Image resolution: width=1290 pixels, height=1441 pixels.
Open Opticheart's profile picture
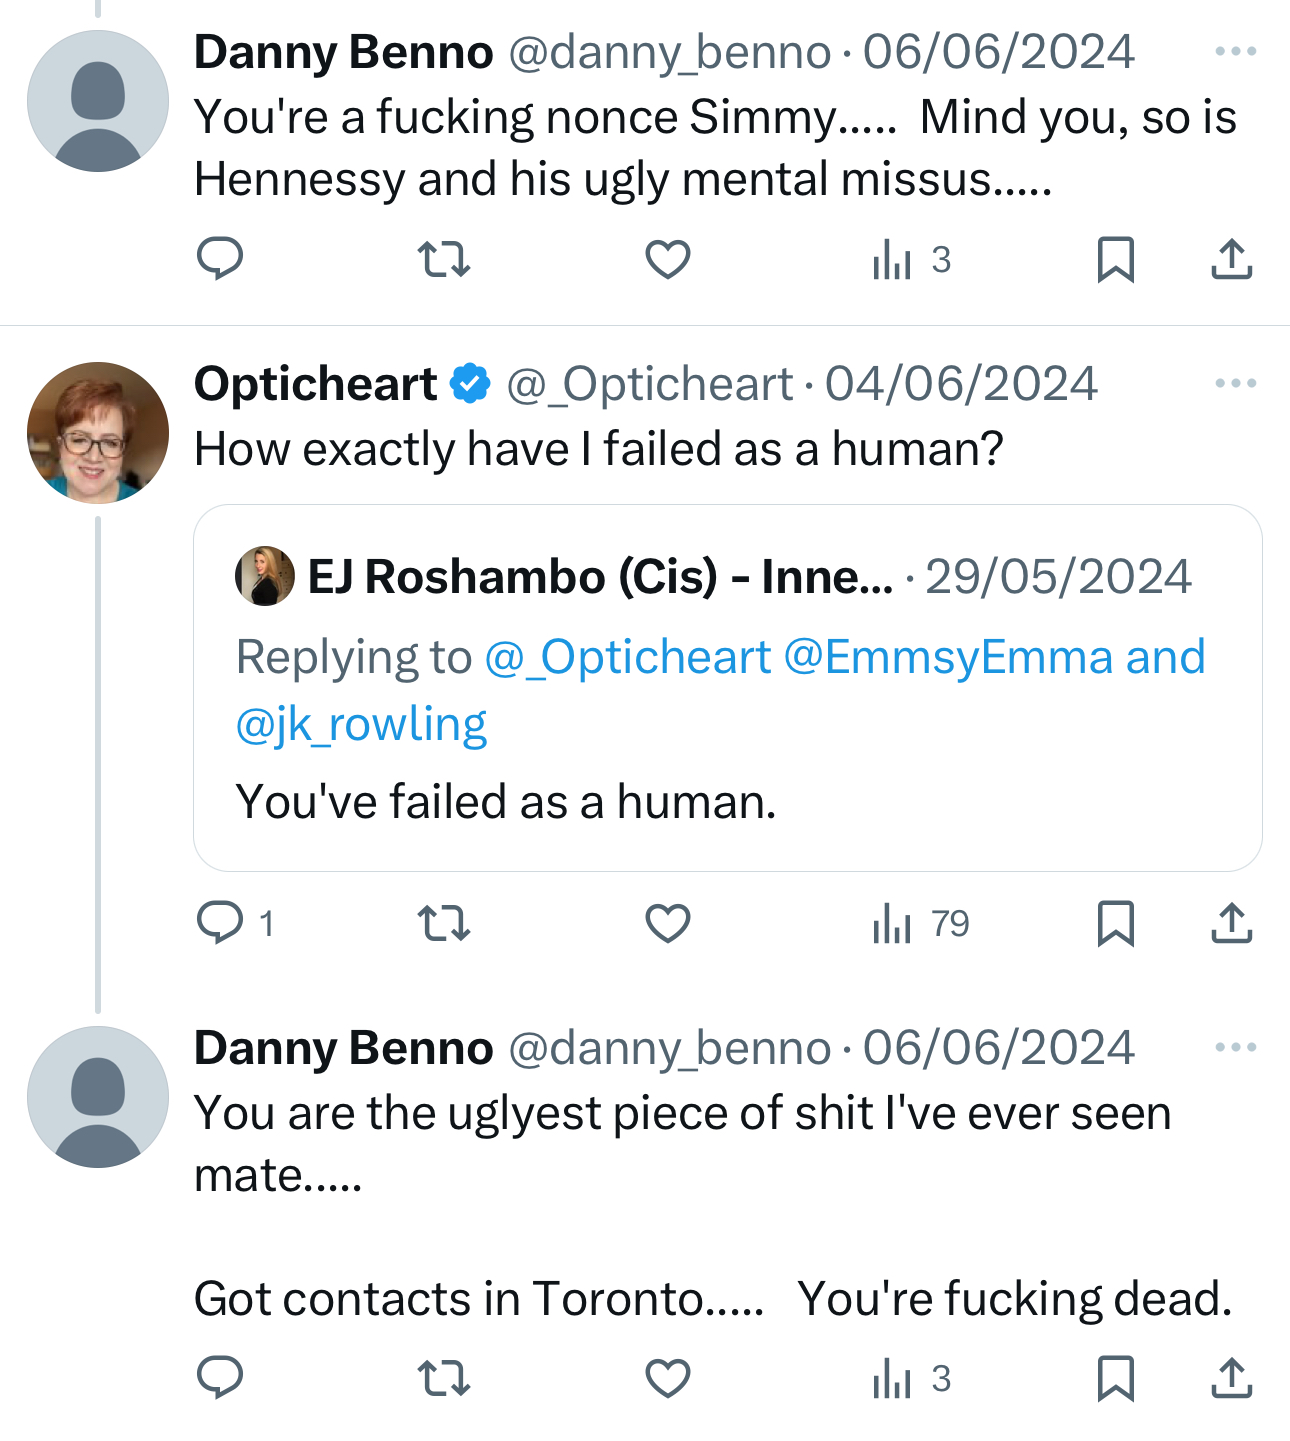coord(98,432)
